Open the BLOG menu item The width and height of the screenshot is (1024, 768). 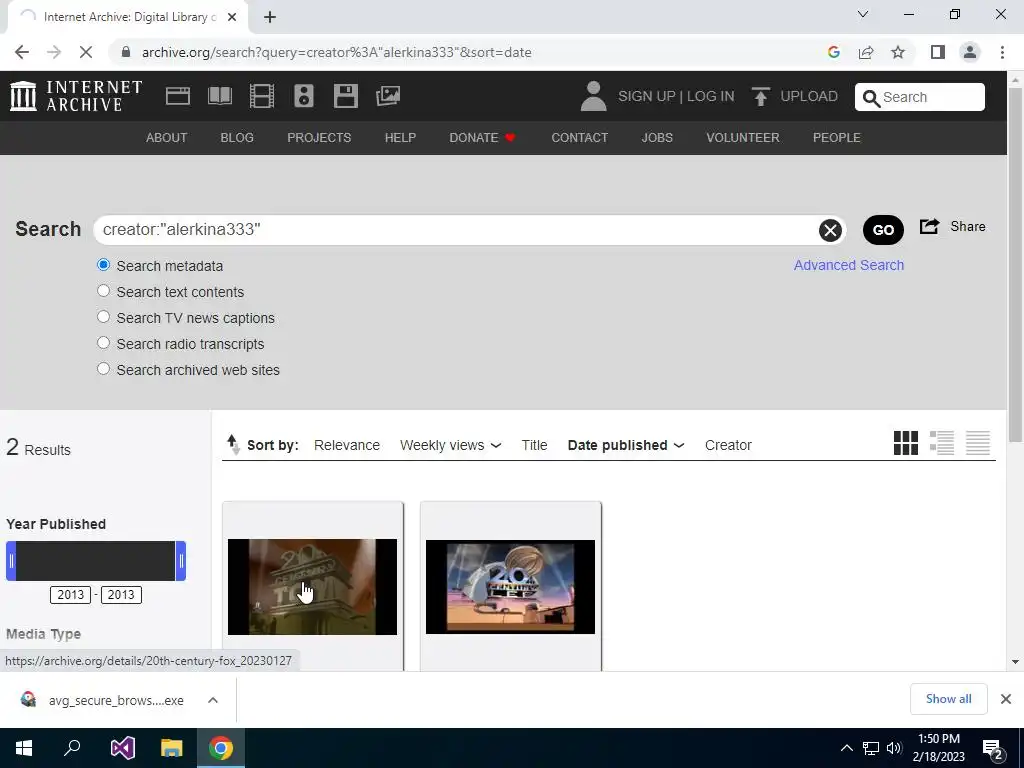coord(237,138)
